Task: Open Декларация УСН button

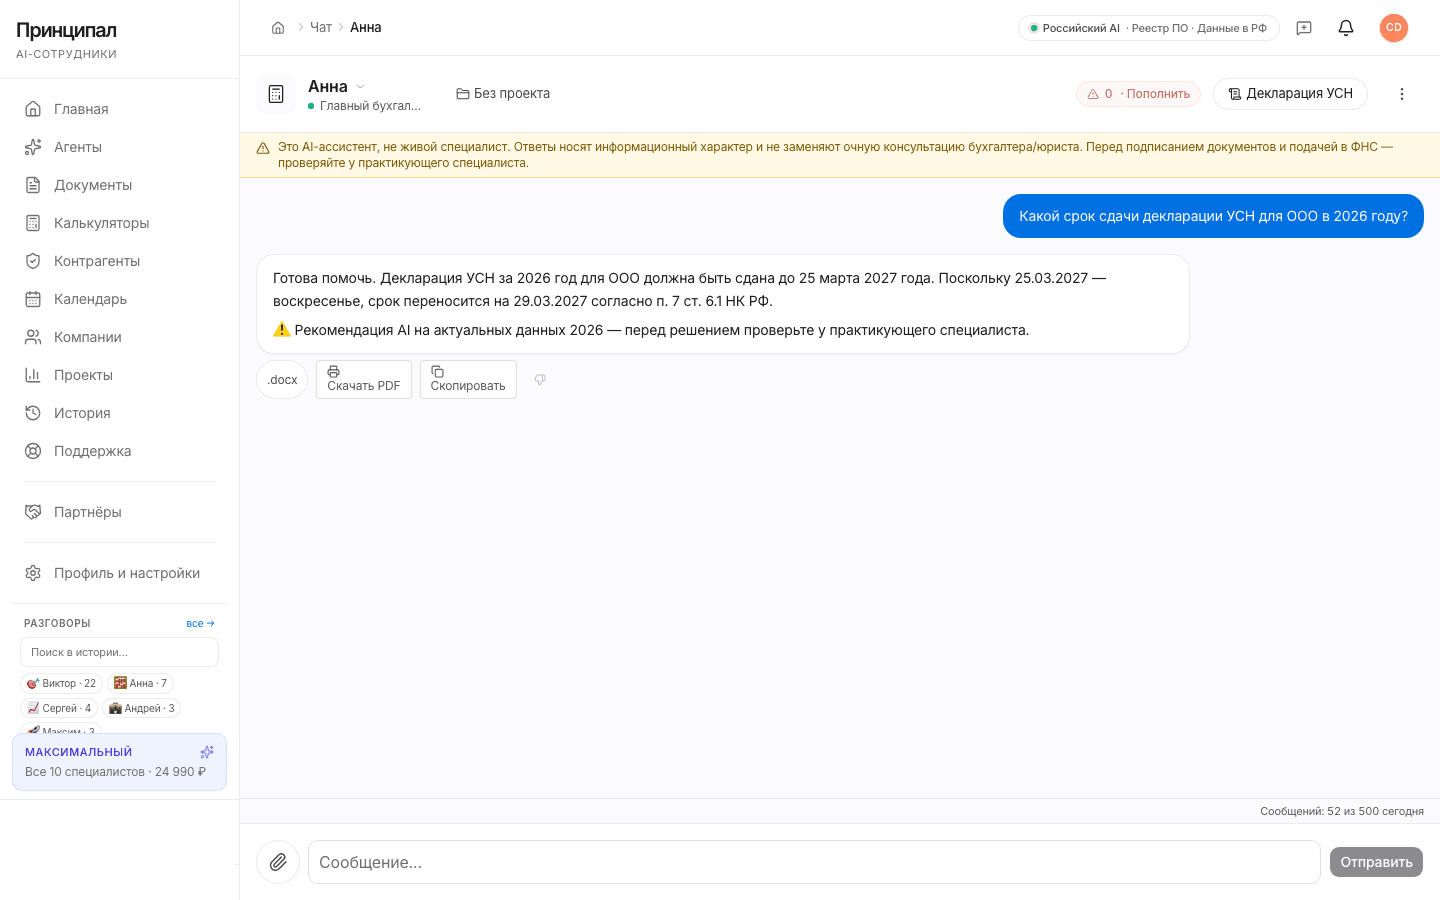Action: tap(1290, 94)
